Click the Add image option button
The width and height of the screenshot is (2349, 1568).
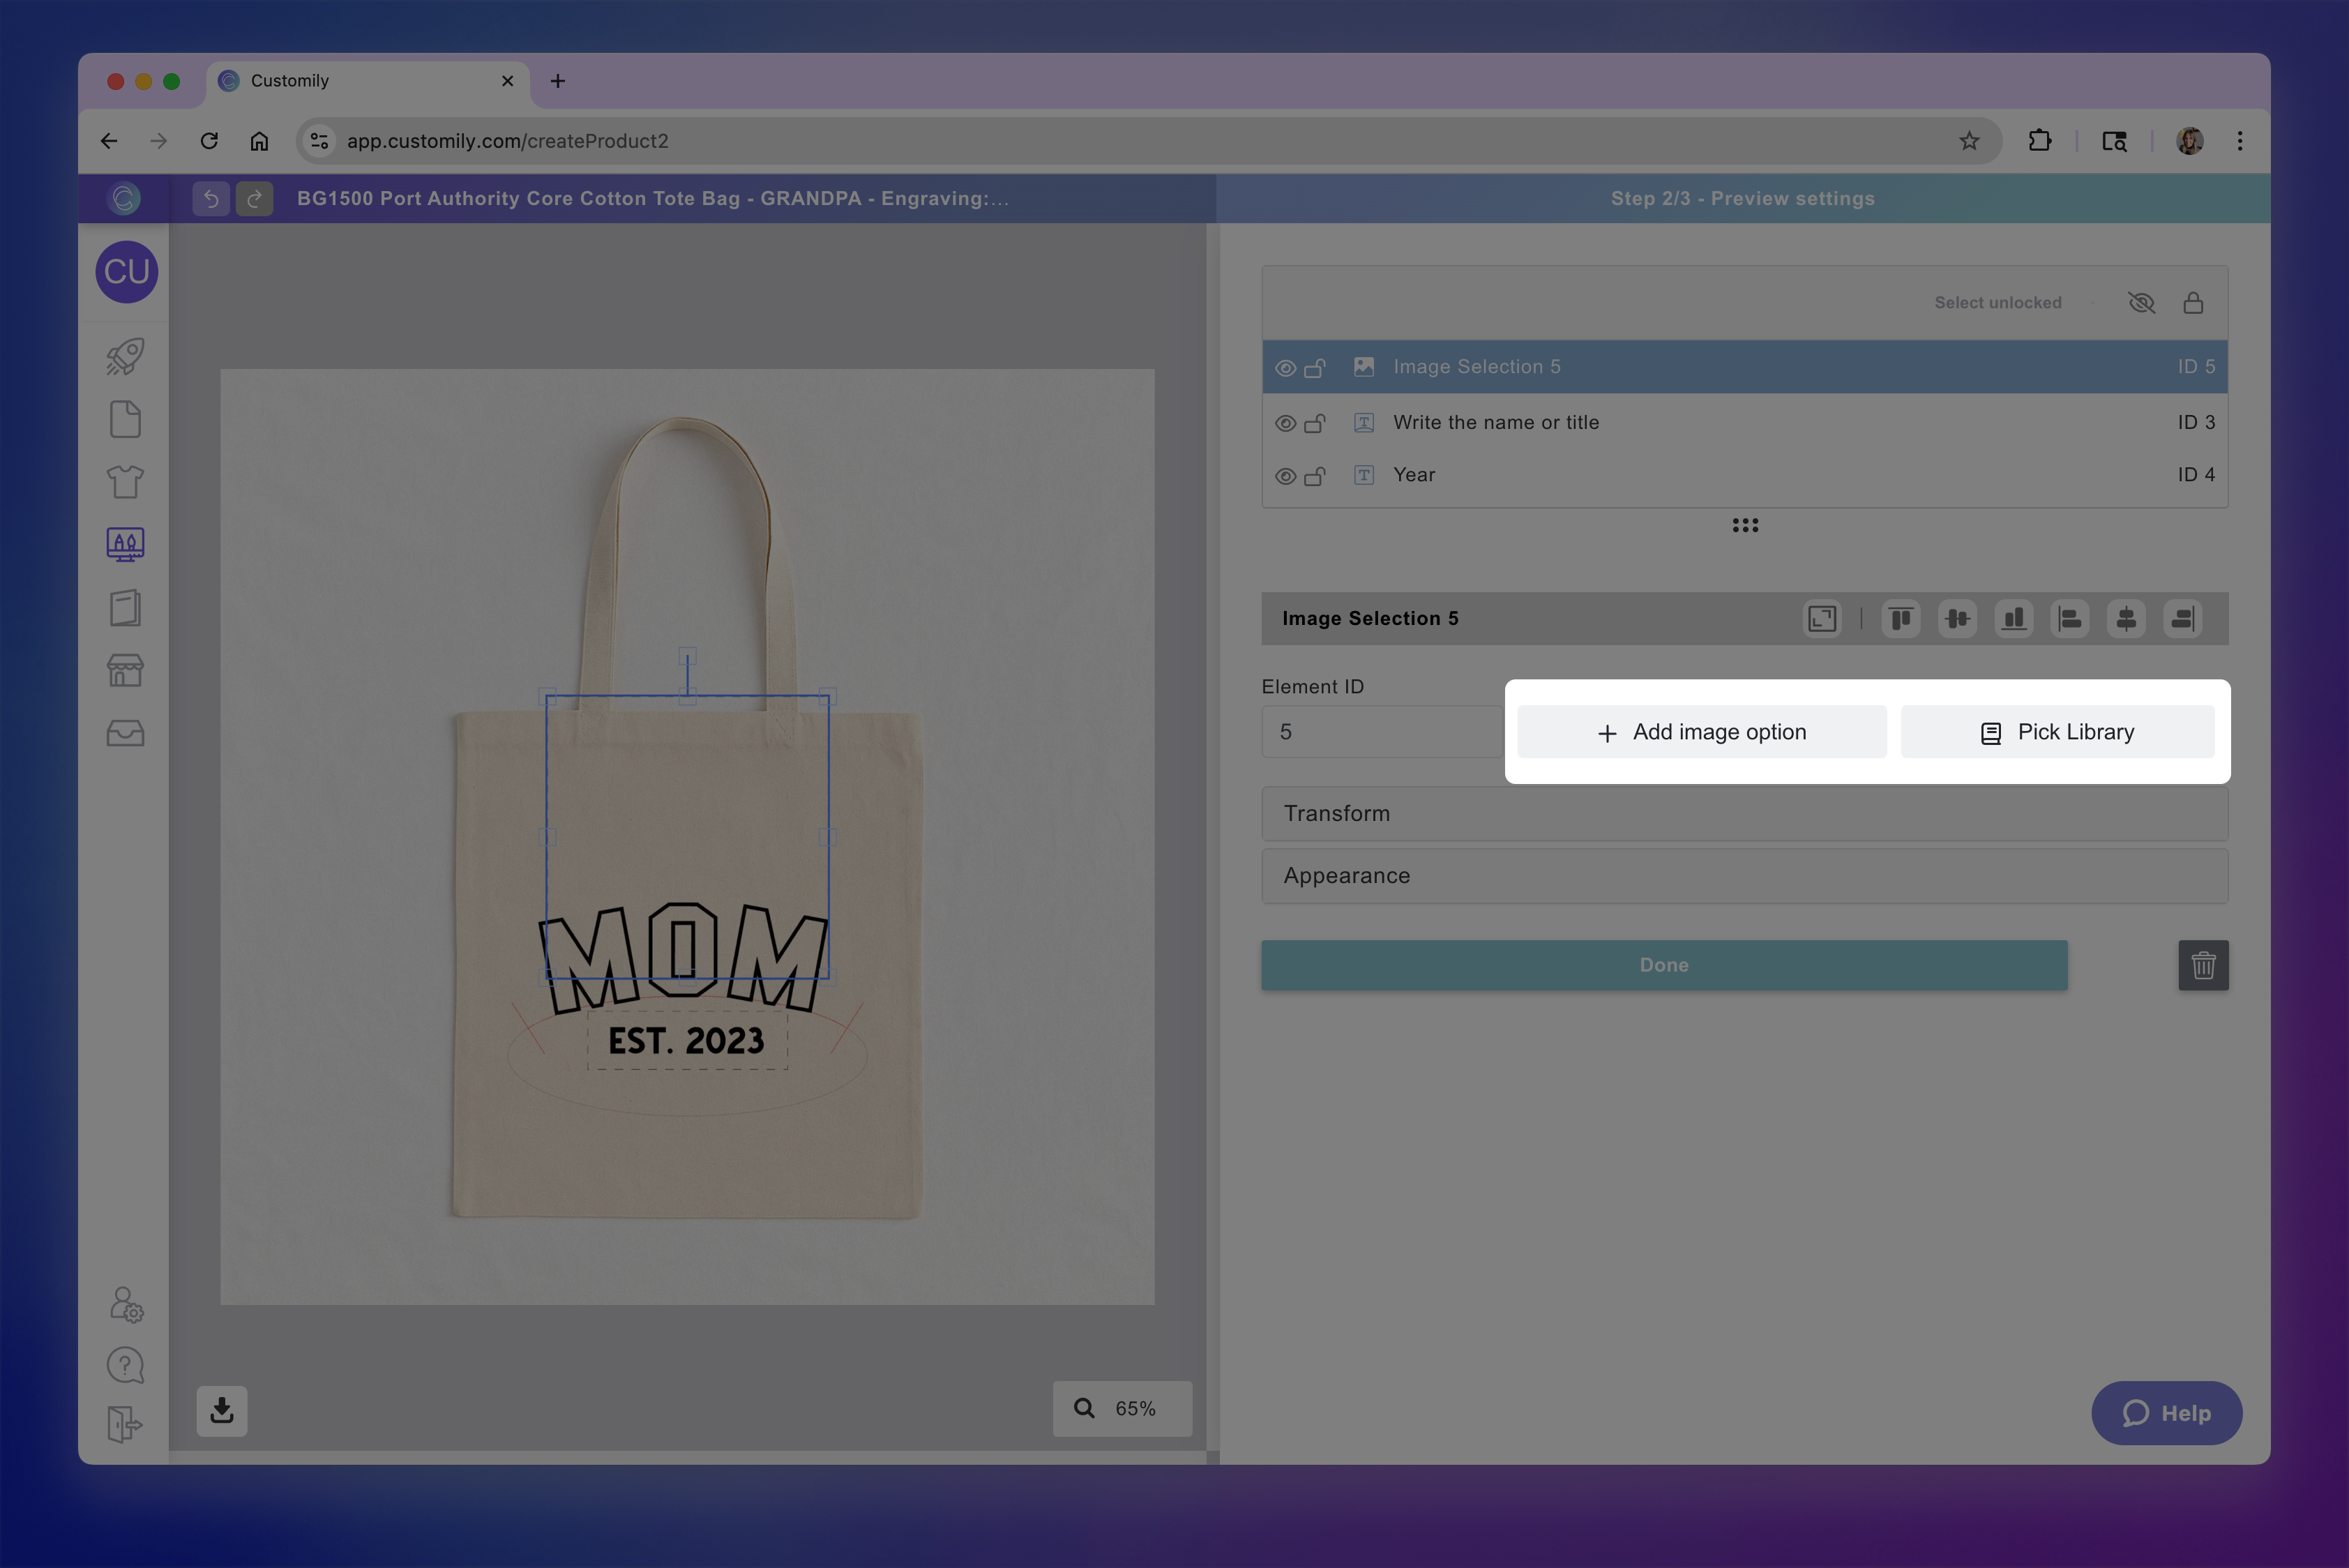[x=1700, y=731]
